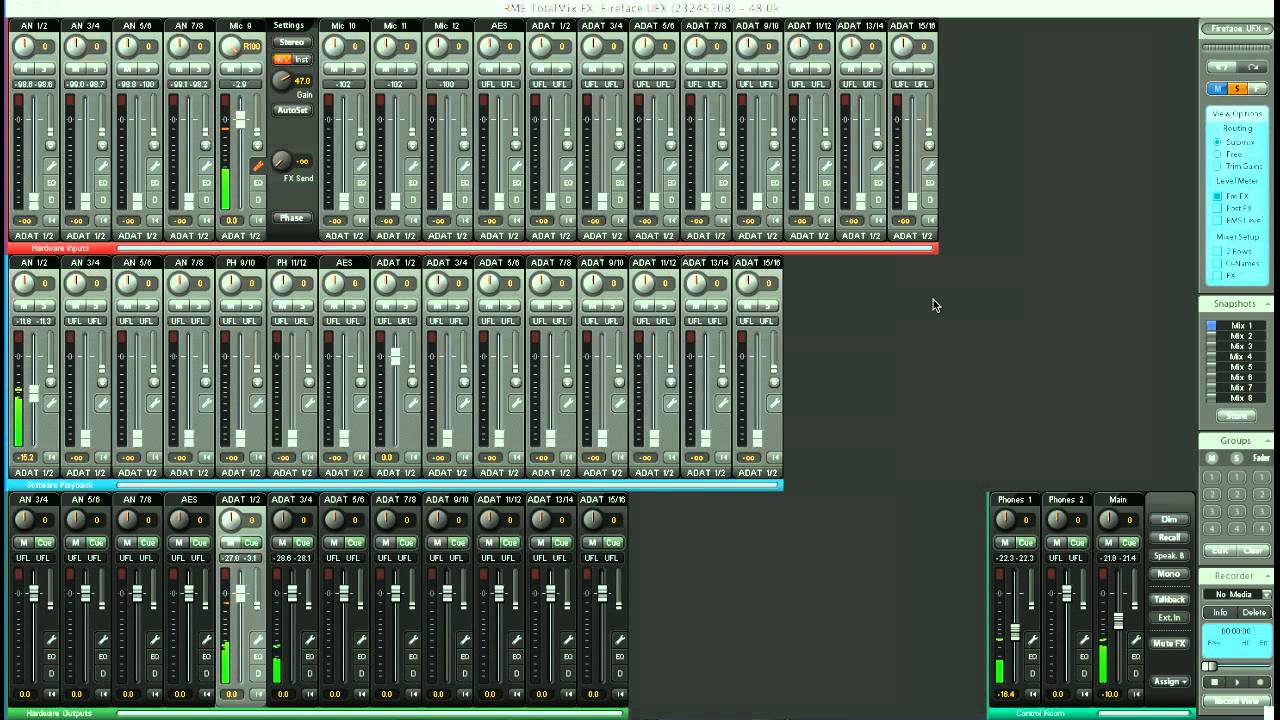Screen dimensions: 1280x720
Task: Enable RMS Level checkbox
Action: [1216, 220]
